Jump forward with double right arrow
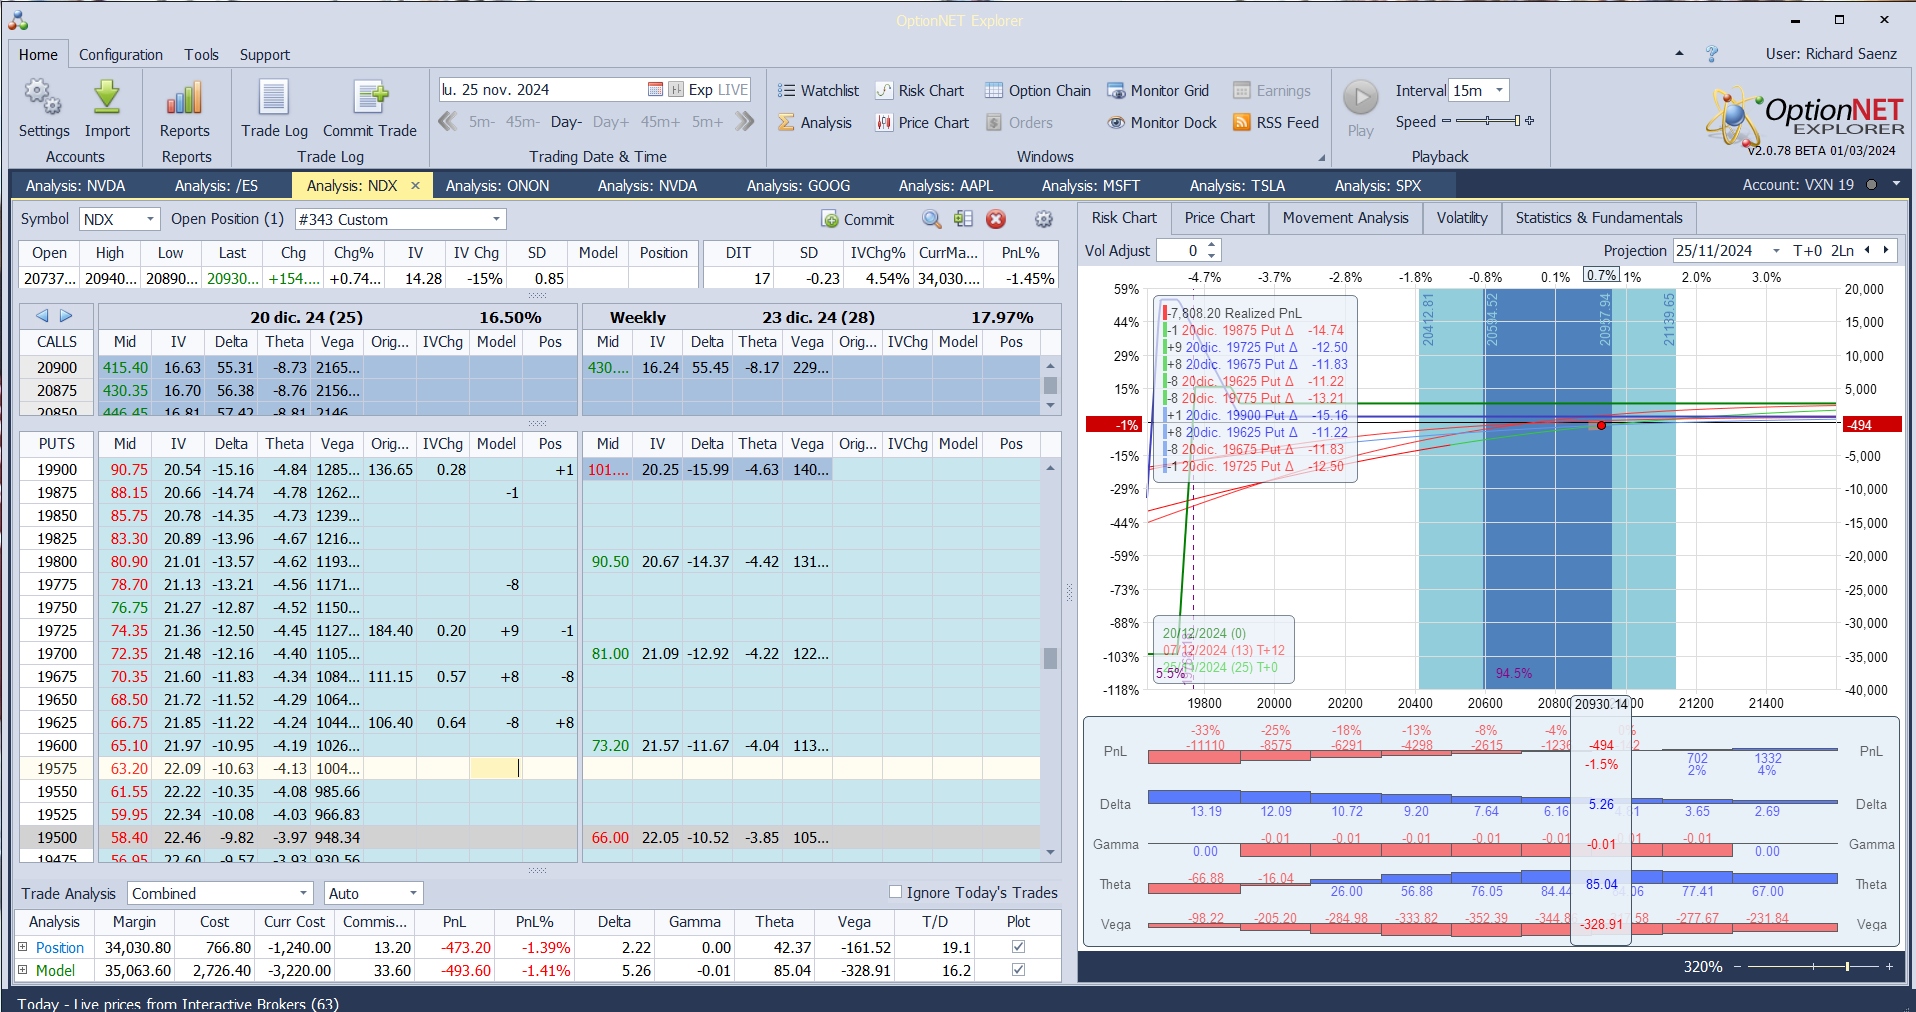Image resolution: width=1916 pixels, height=1012 pixels. (744, 121)
